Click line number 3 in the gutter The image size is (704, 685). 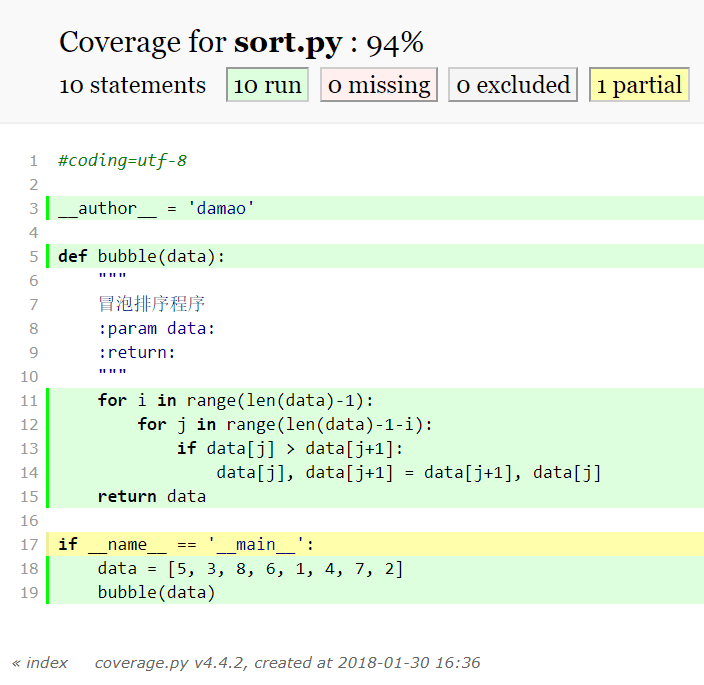pos(34,208)
